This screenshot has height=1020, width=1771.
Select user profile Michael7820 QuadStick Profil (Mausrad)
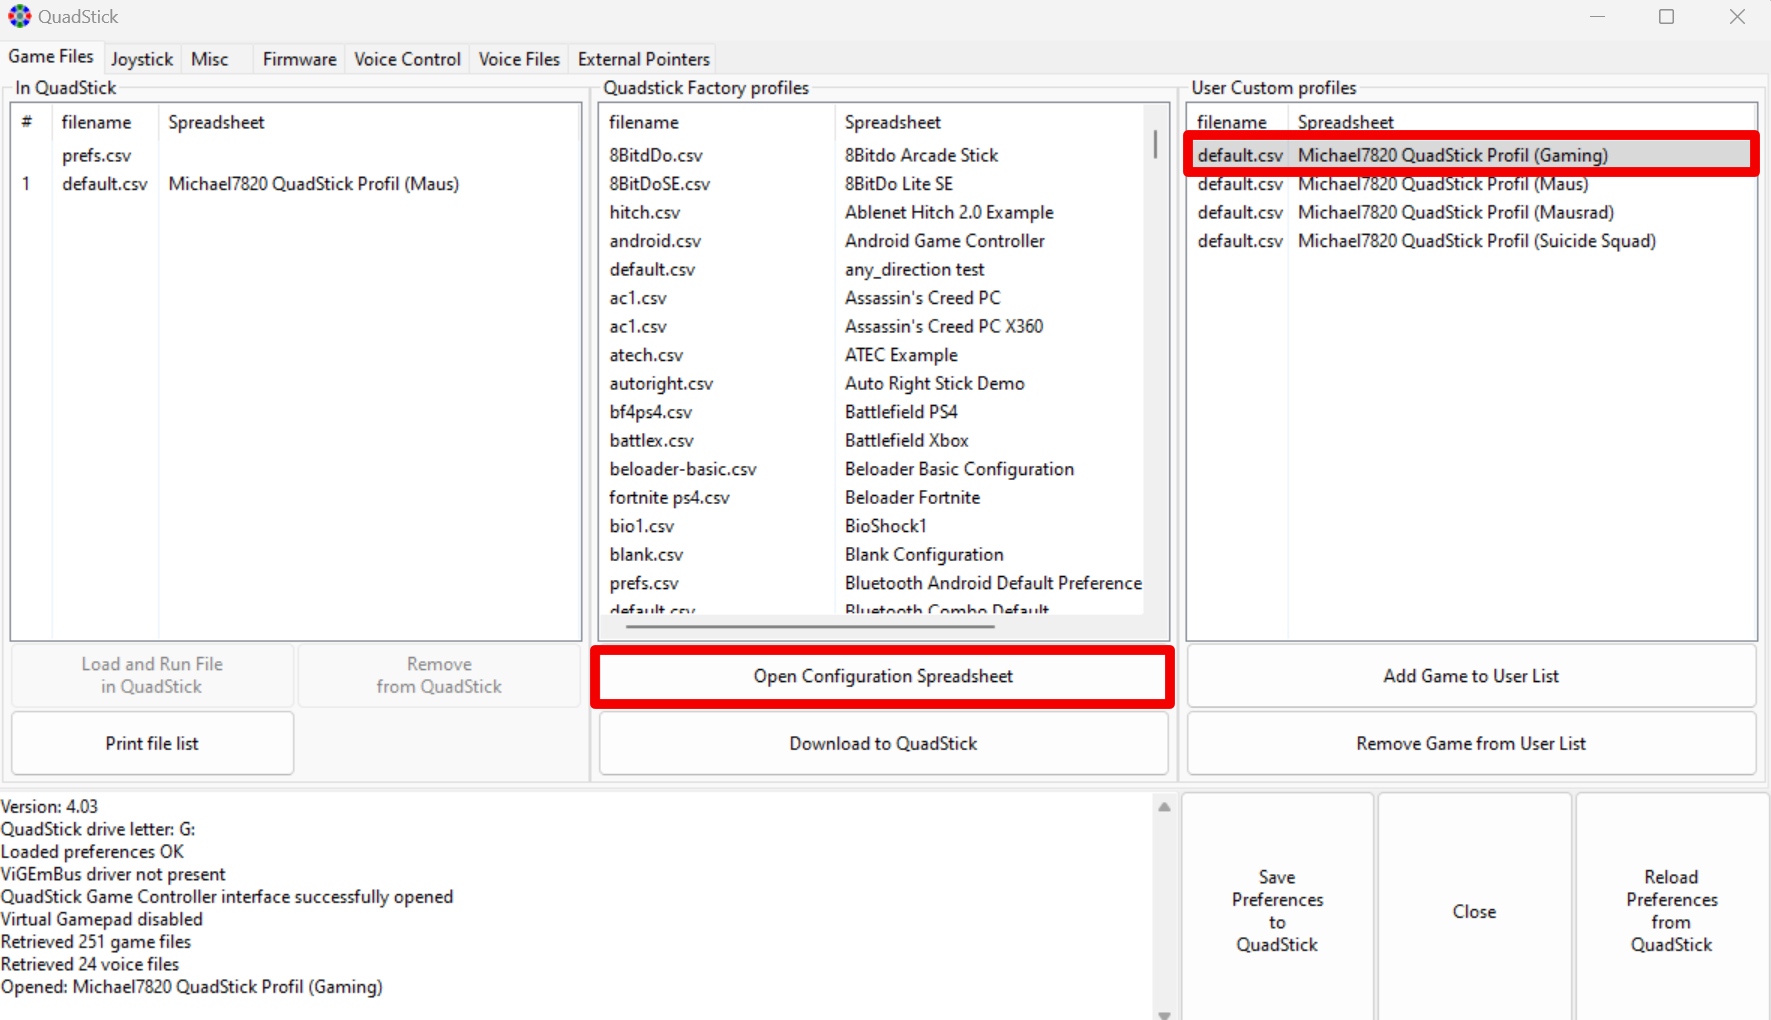[x=1471, y=212]
